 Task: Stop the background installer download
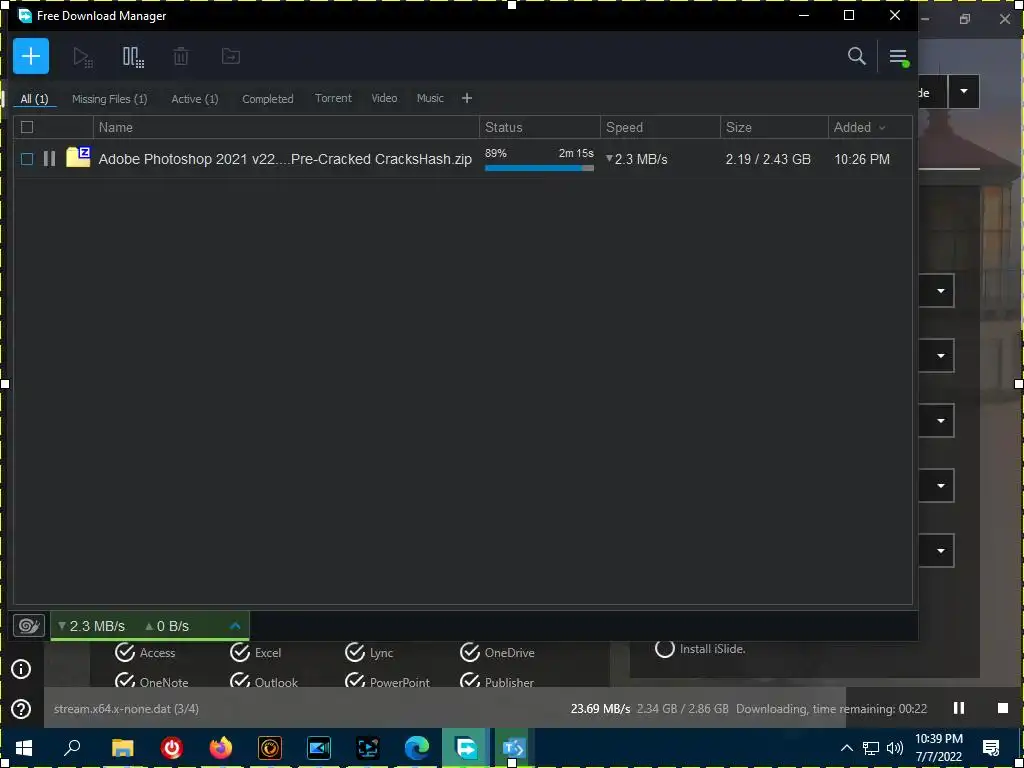(x=1002, y=708)
